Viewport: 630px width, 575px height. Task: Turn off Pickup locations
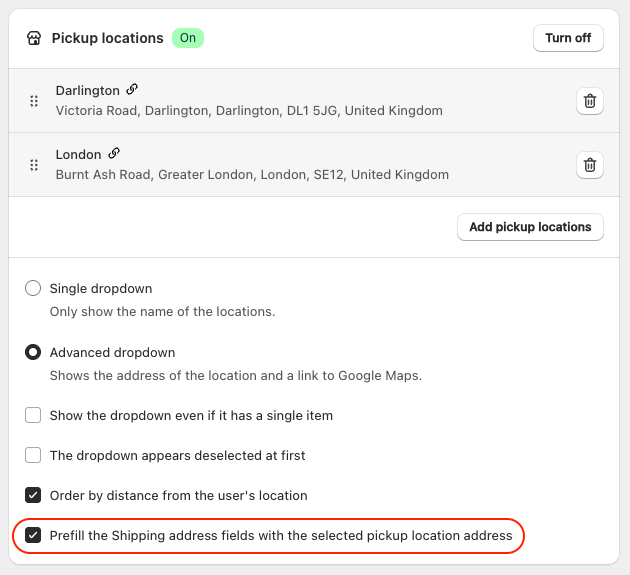pos(568,39)
